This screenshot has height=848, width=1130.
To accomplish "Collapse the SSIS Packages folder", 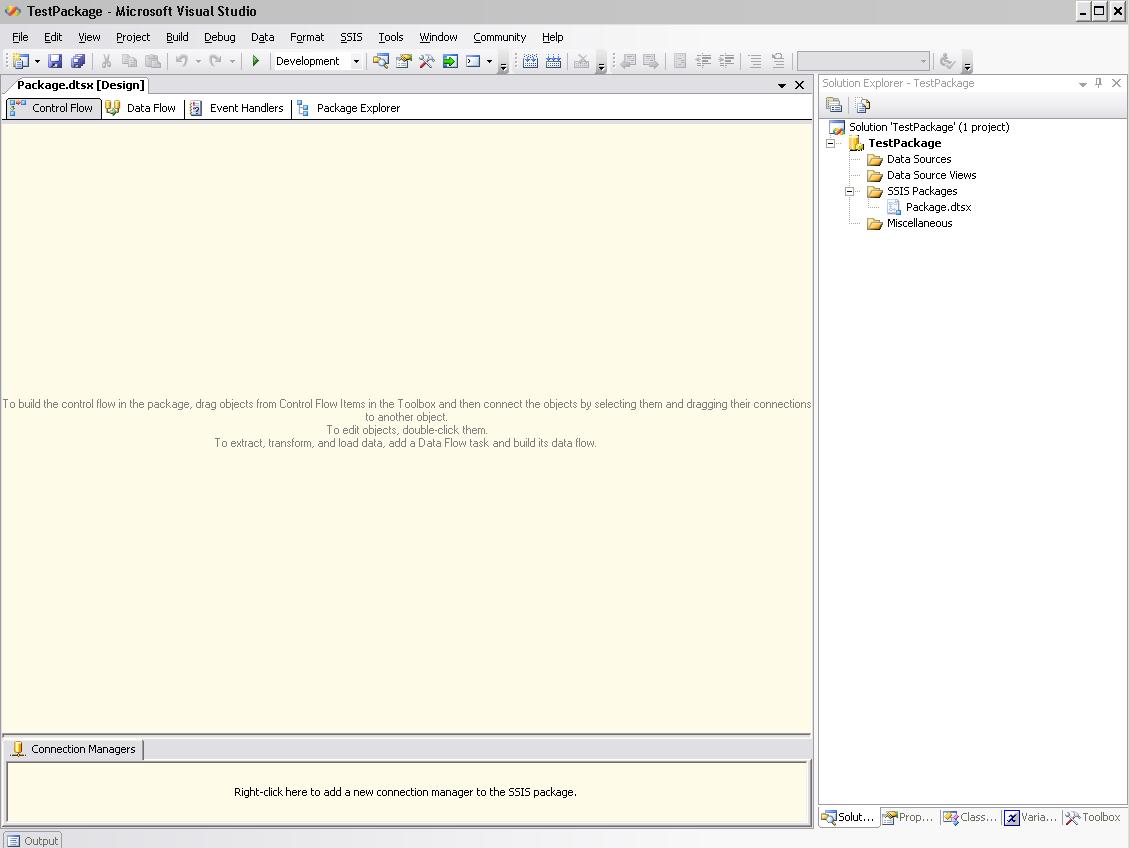I will pos(849,191).
